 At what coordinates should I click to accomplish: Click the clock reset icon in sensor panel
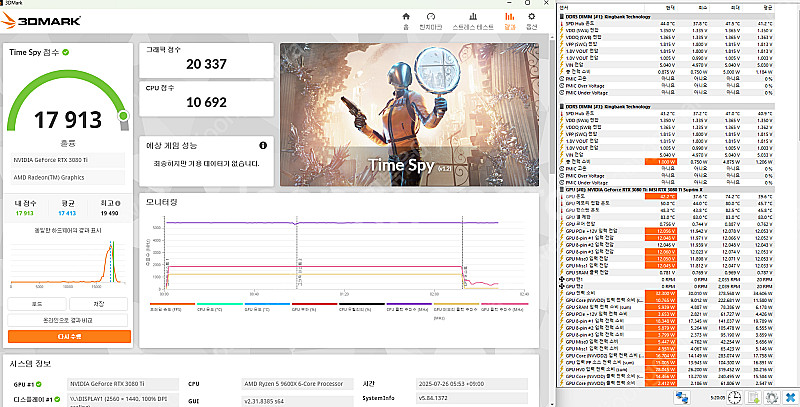coord(734,397)
